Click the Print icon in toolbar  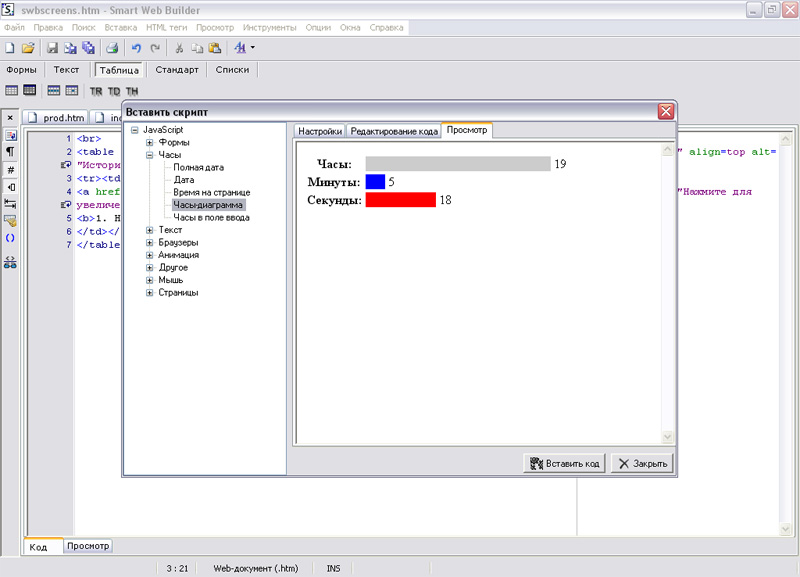[113, 47]
